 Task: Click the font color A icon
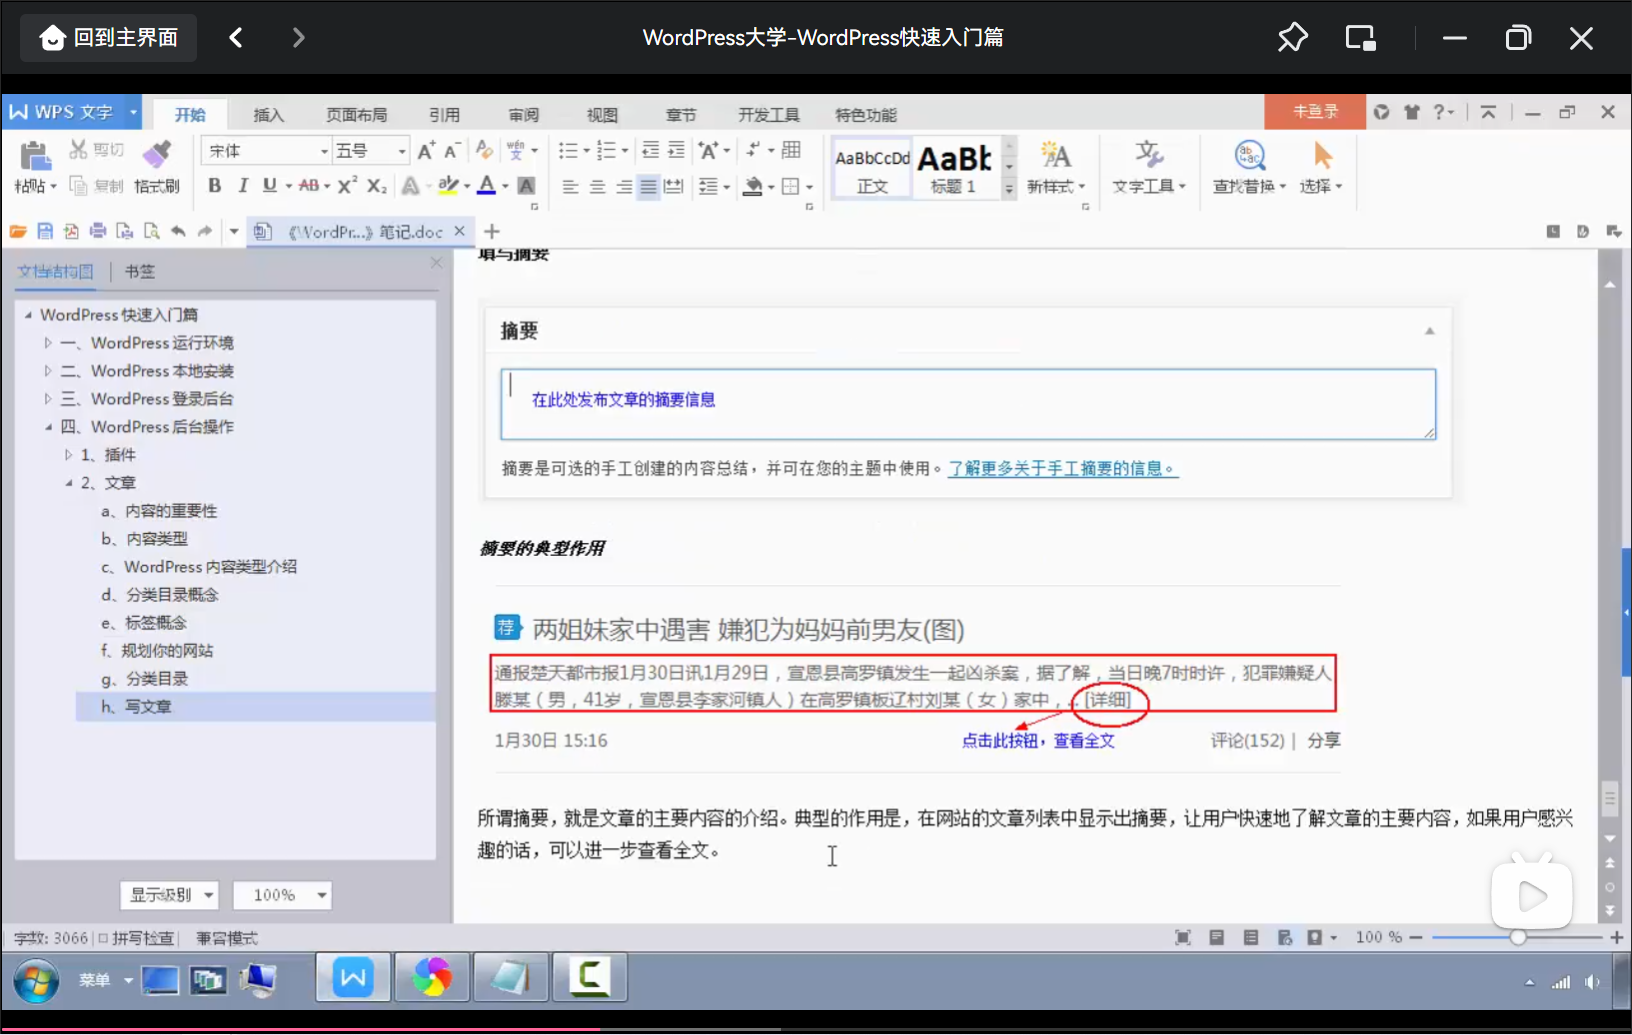pos(487,186)
